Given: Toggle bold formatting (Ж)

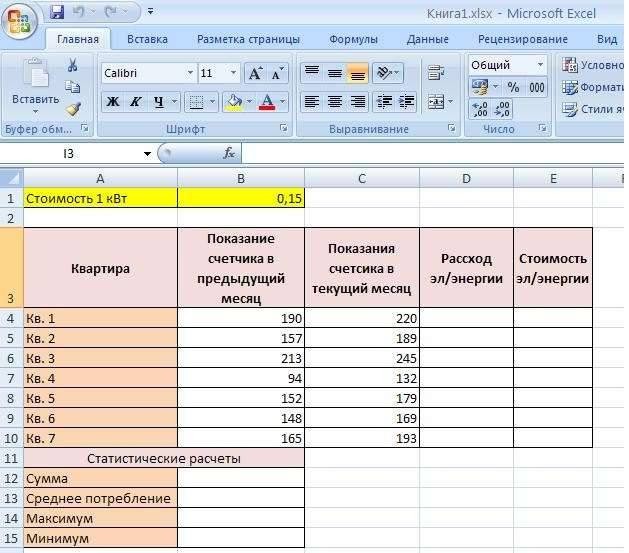Looking at the screenshot, I should tap(113, 102).
